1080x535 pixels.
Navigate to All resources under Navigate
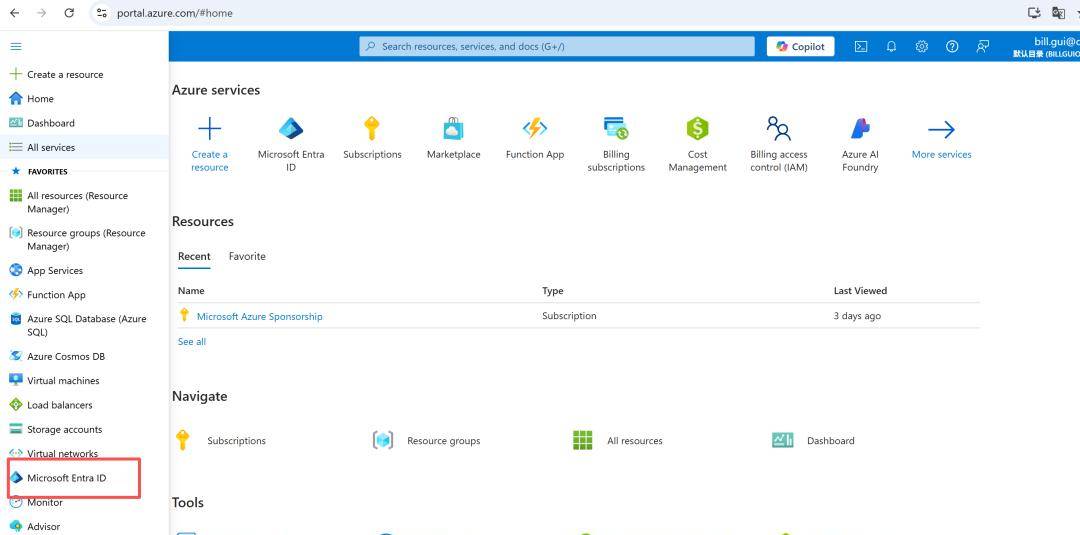coord(618,441)
